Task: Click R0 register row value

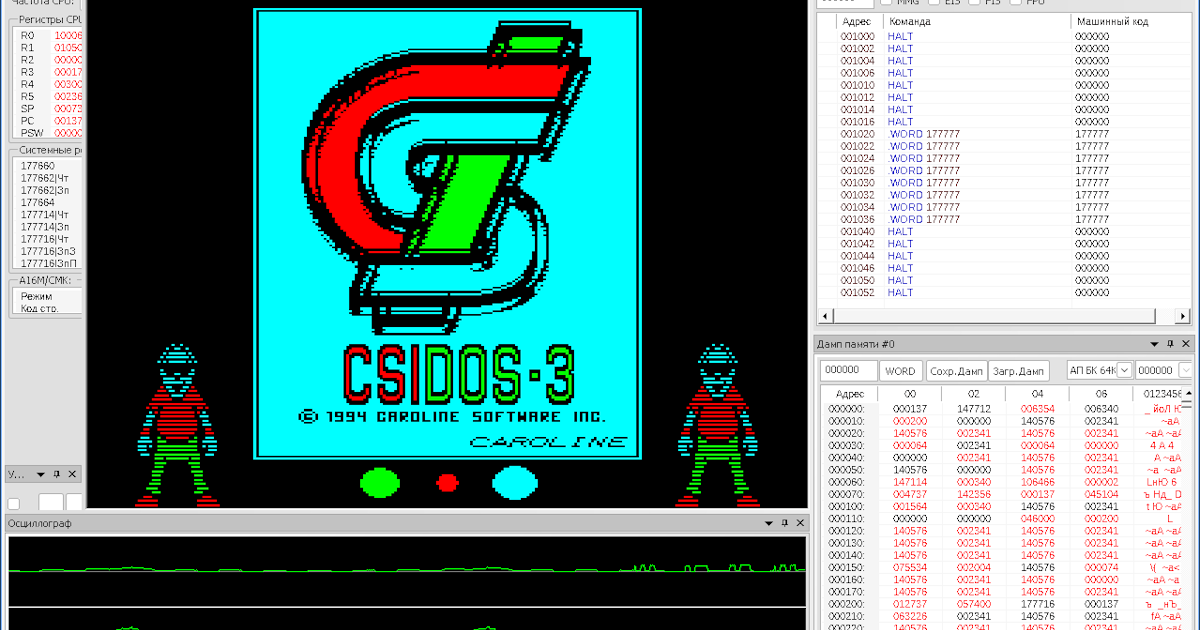Action: pyautogui.click(x=68, y=36)
